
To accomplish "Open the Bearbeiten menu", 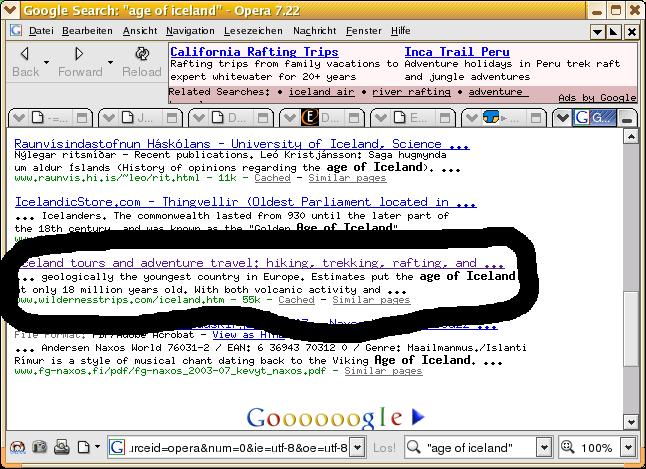I will (x=87, y=31).
